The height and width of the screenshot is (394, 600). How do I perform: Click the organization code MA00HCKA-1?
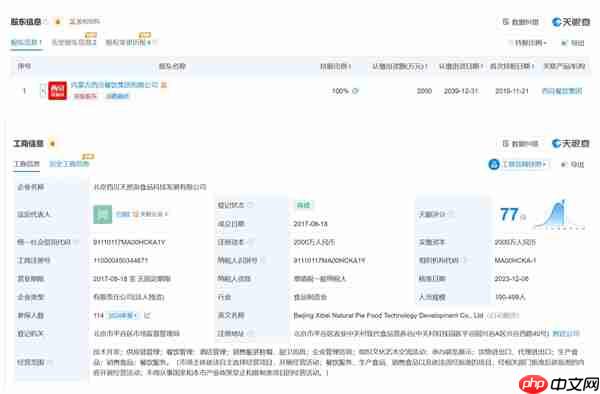coord(515,260)
